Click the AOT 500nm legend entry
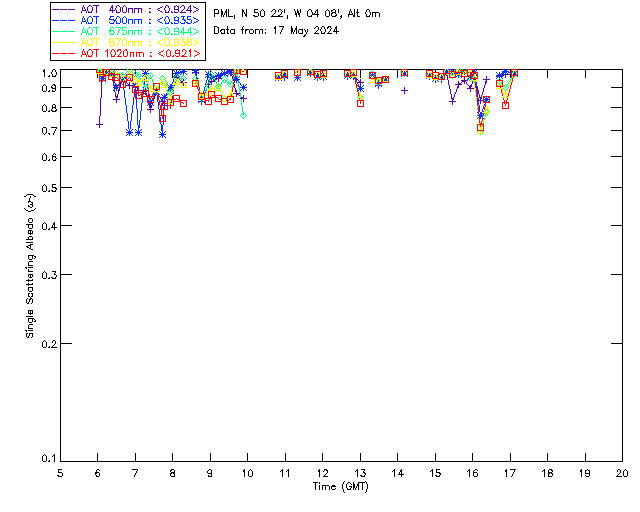 coord(126,20)
